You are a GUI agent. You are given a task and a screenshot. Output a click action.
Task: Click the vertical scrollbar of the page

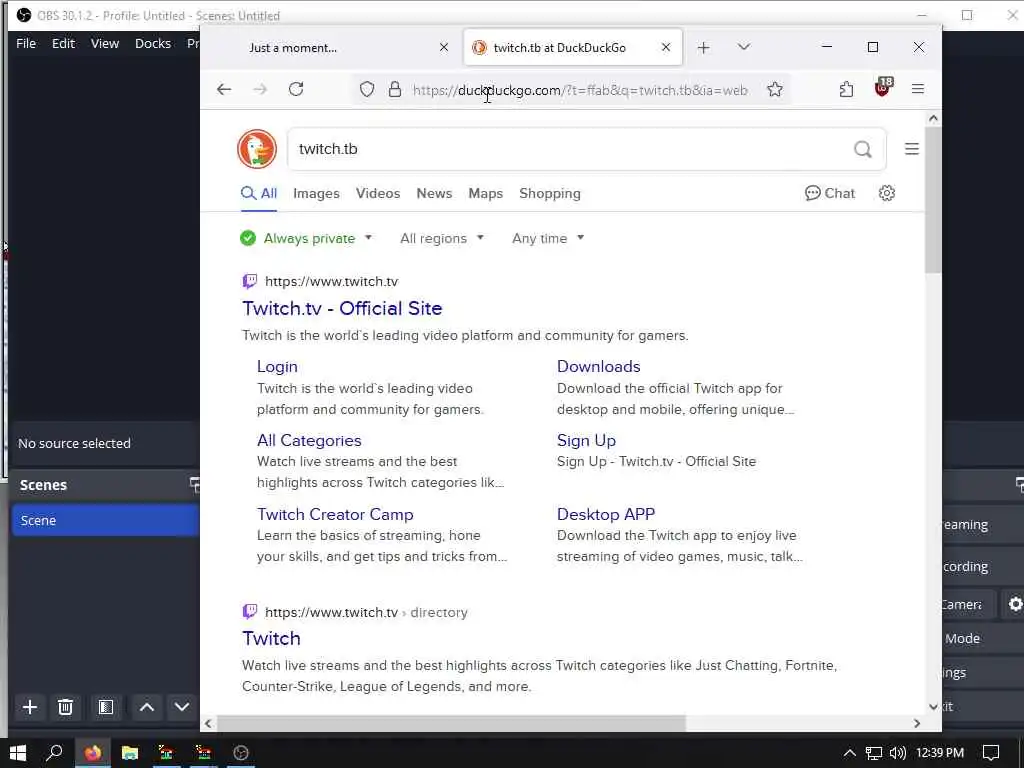(933, 200)
